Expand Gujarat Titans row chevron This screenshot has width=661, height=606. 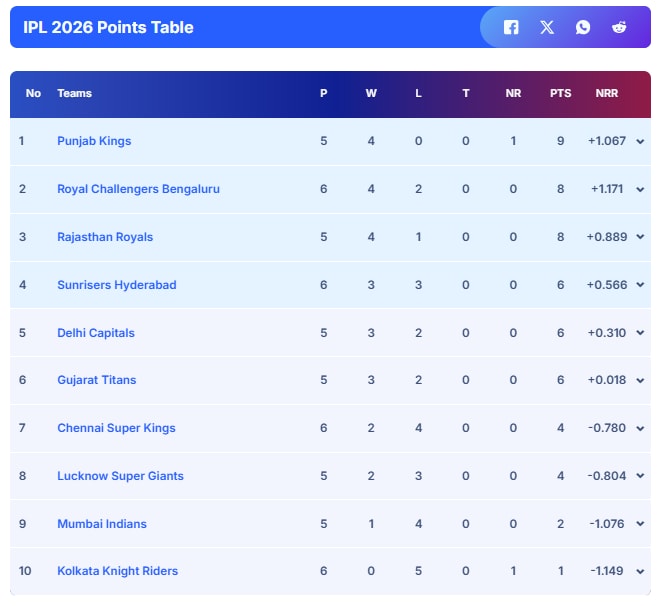point(640,380)
